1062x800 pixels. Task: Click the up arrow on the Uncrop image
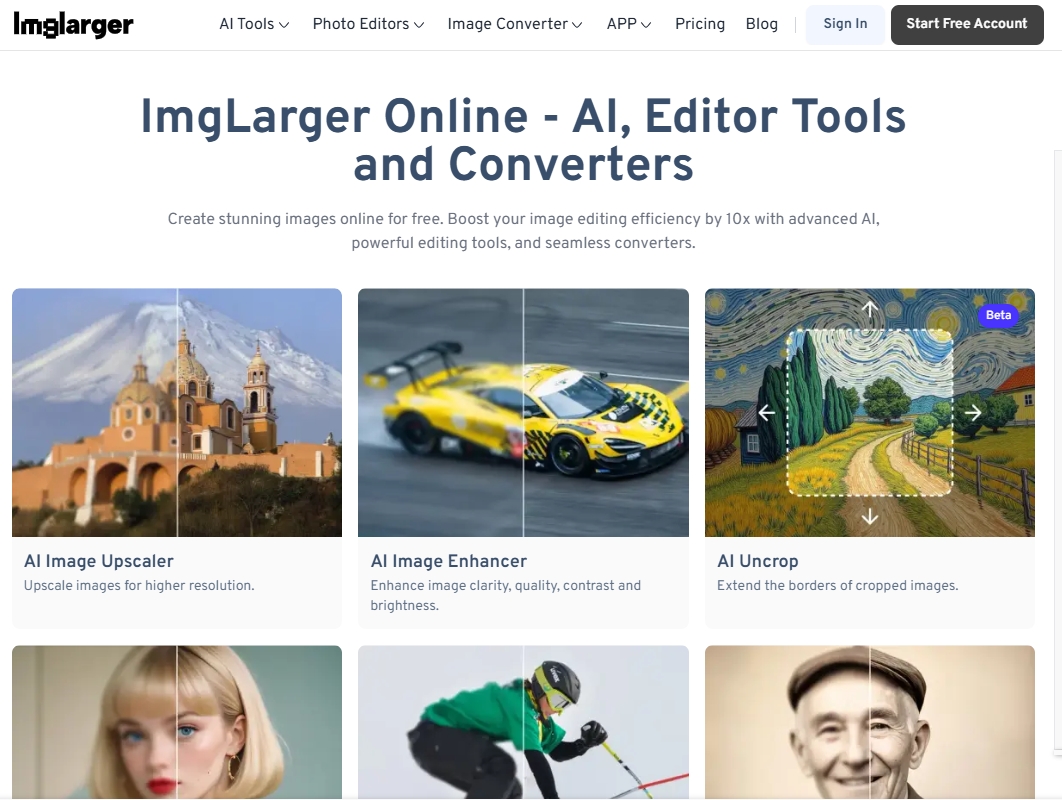tap(870, 309)
